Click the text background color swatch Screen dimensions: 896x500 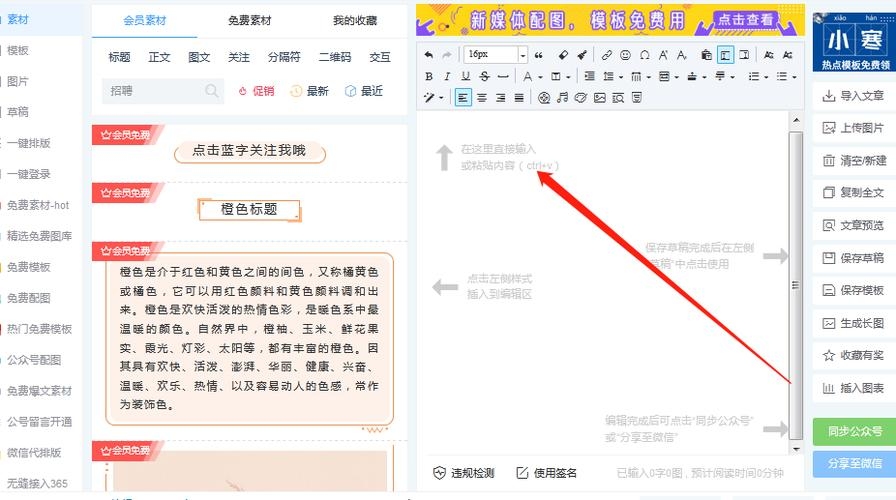click(x=555, y=76)
